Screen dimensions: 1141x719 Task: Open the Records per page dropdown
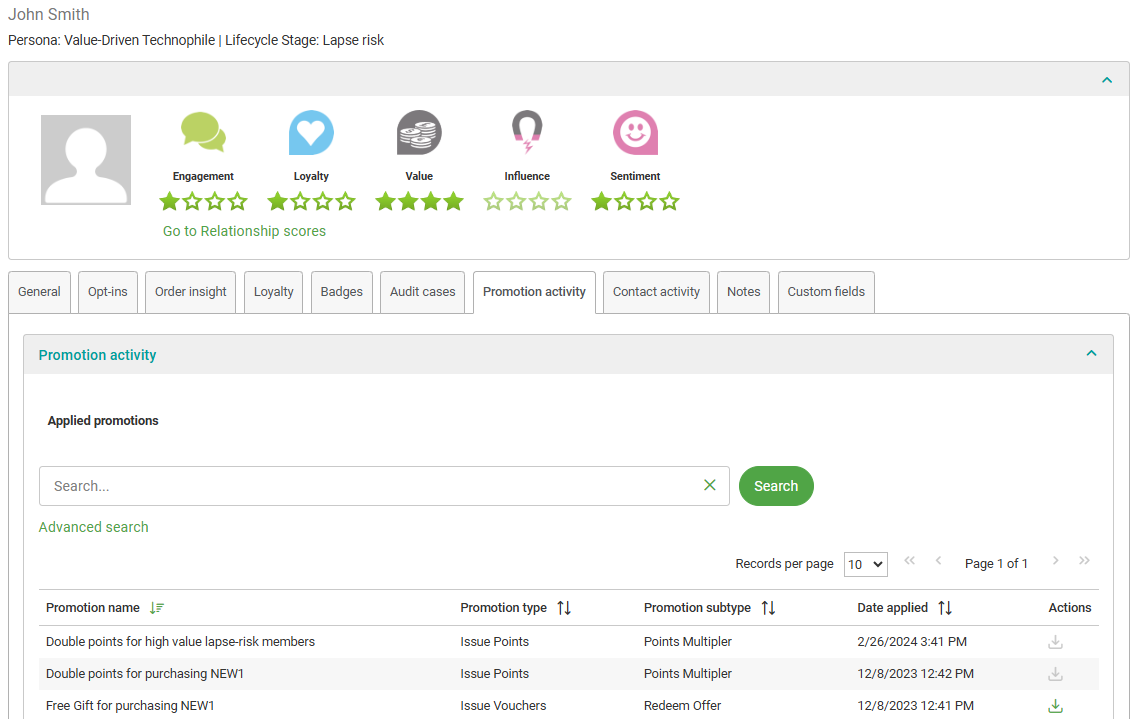coord(865,564)
